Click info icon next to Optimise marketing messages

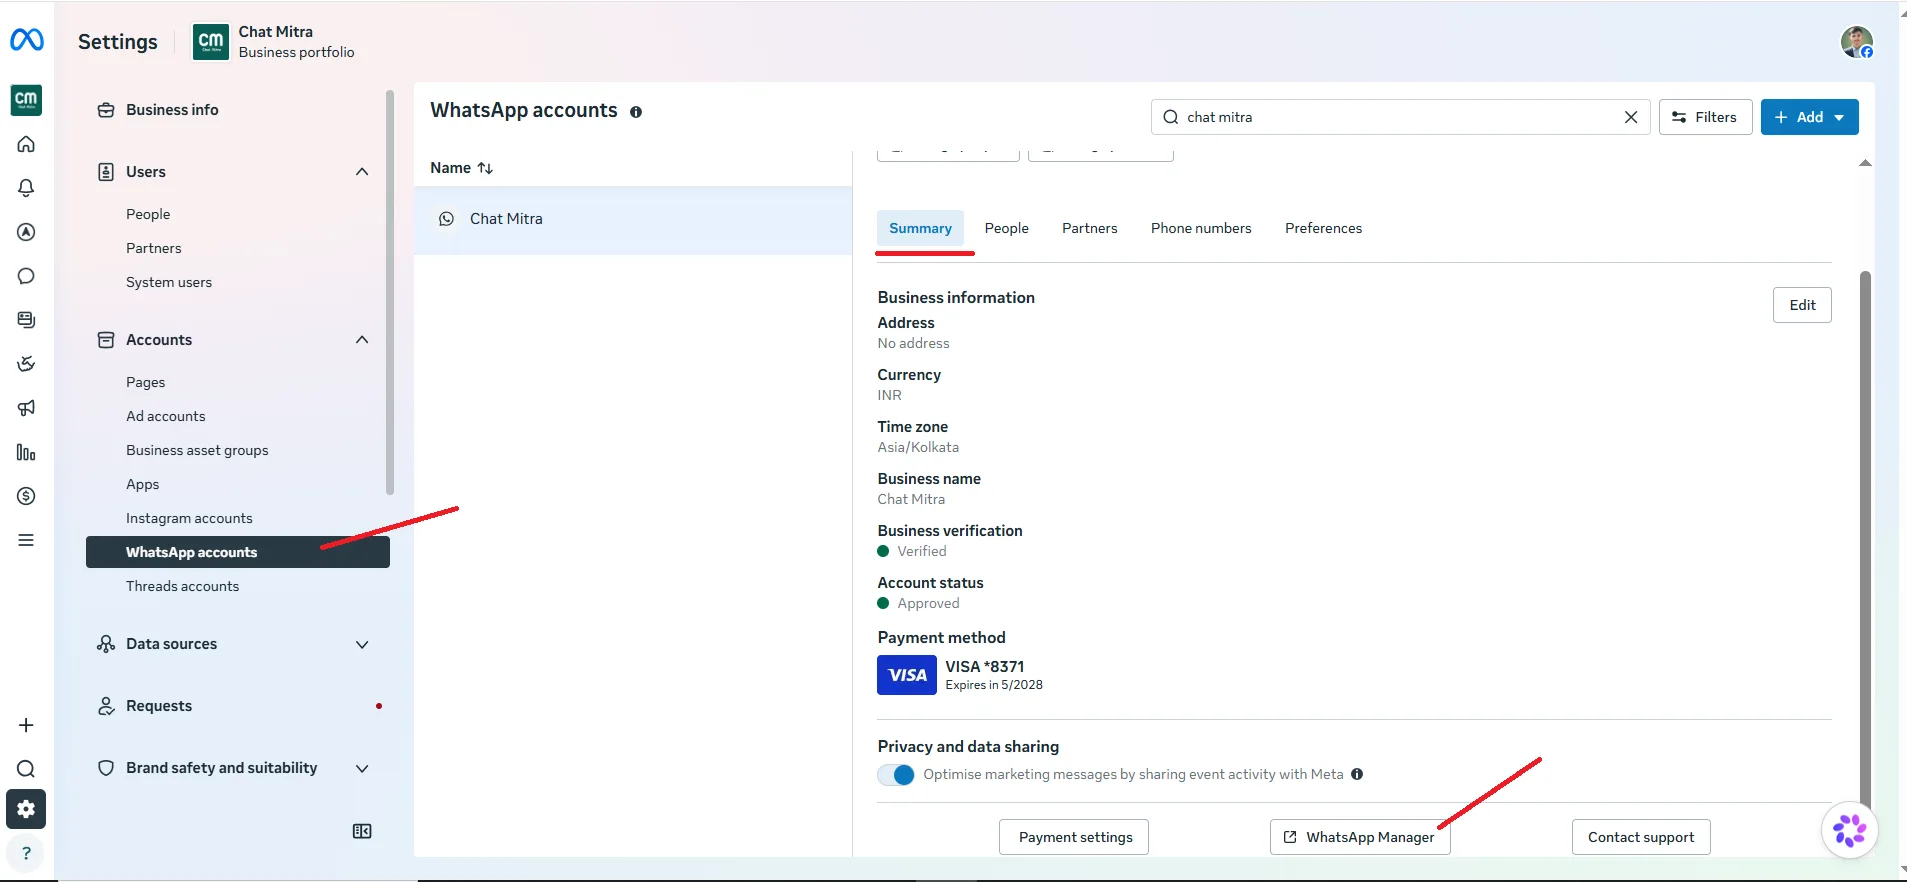tap(1357, 774)
